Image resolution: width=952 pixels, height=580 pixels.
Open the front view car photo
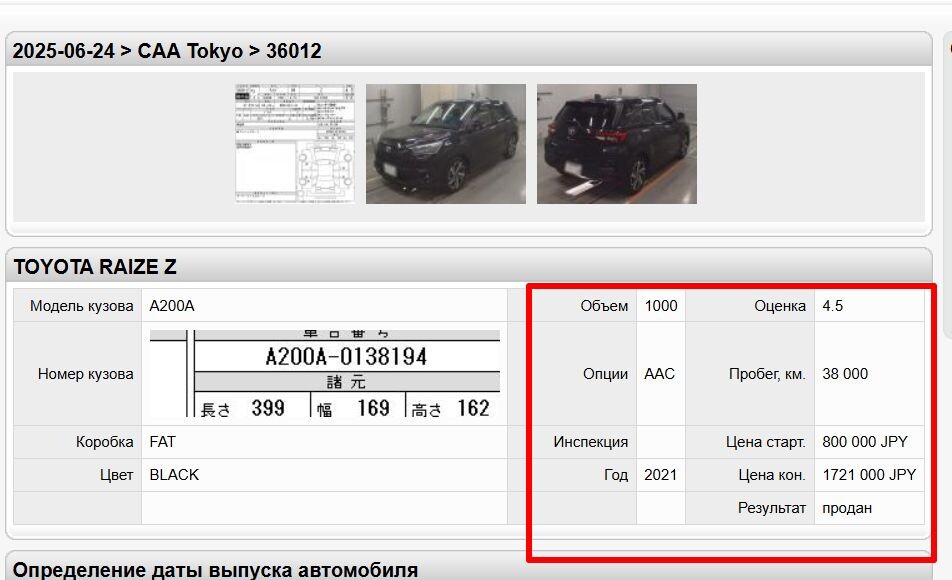(x=446, y=143)
